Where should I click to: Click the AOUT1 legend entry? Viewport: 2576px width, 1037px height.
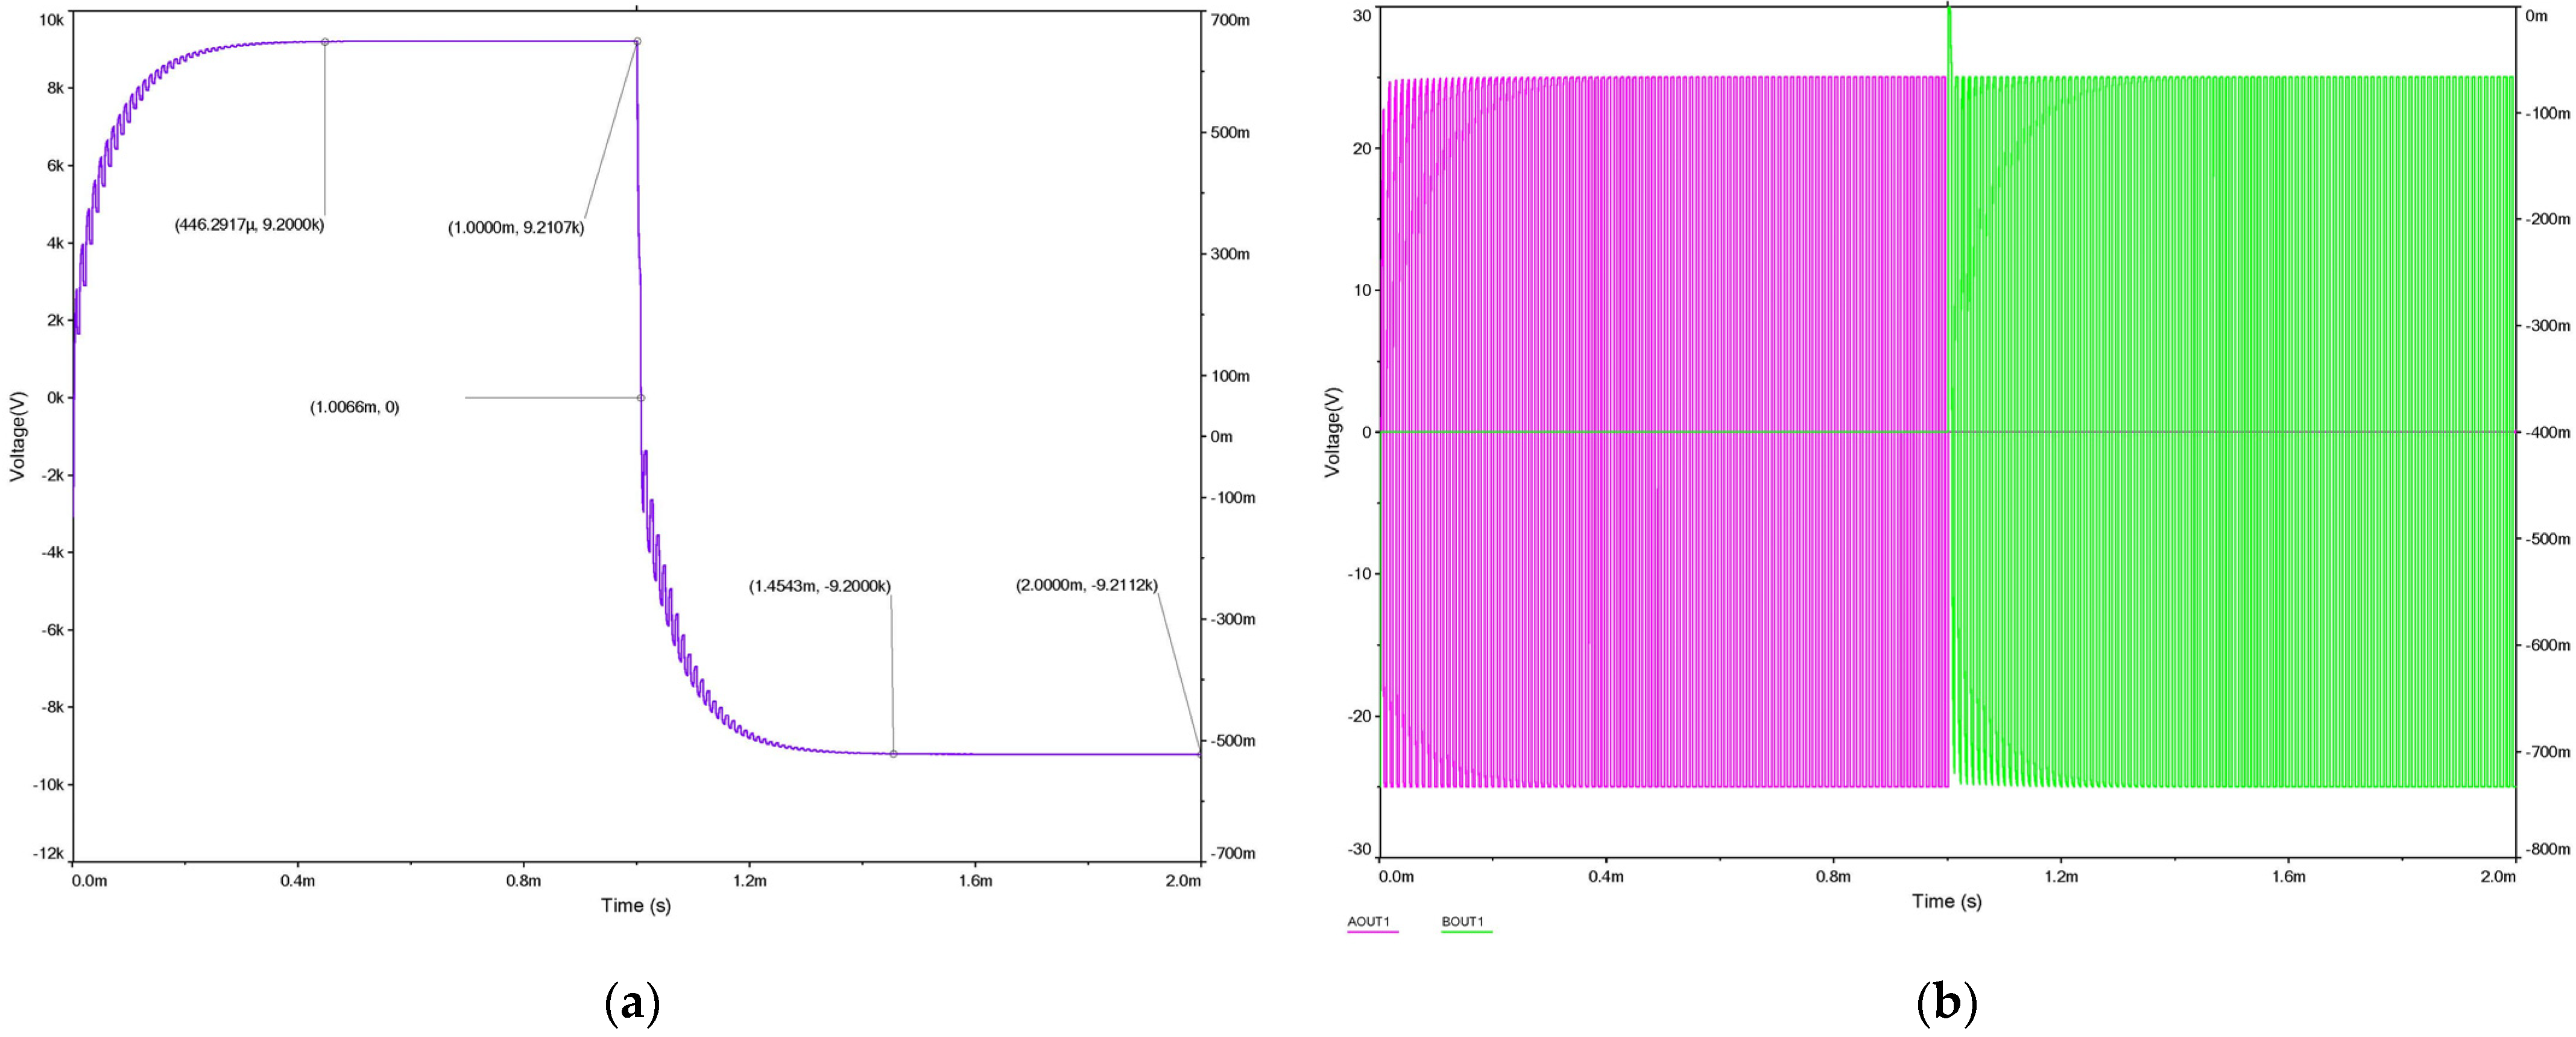(x=1368, y=921)
